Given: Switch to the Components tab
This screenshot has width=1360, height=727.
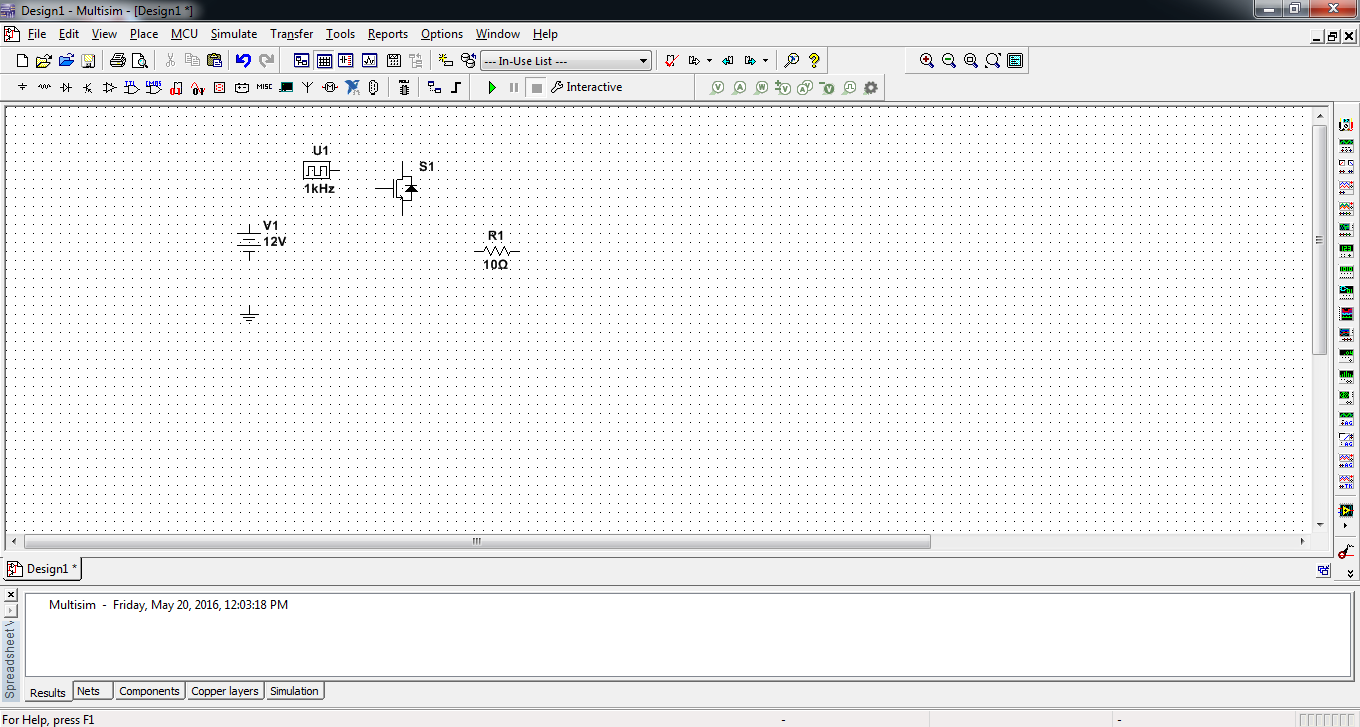Looking at the screenshot, I should [149, 691].
